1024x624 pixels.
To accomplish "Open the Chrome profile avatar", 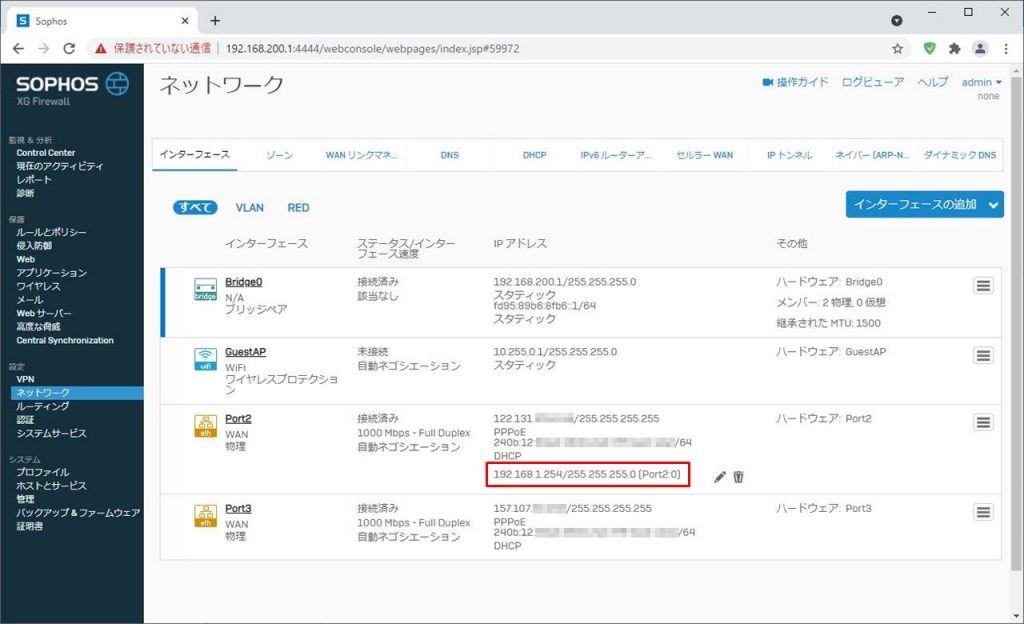I will pyautogui.click(x=980, y=48).
